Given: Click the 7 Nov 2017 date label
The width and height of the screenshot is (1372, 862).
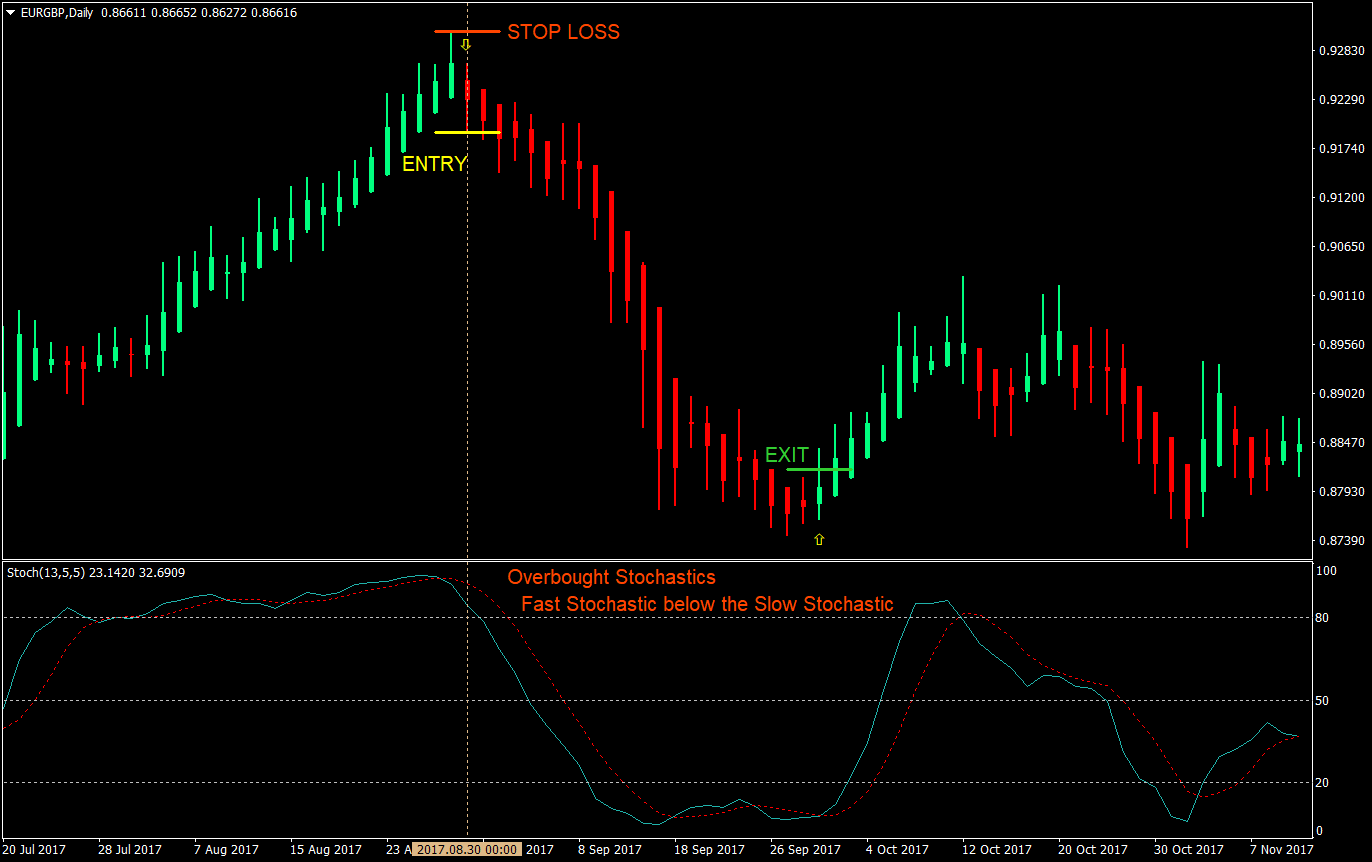Looking at the screenshot, I should coord(1281,849).
